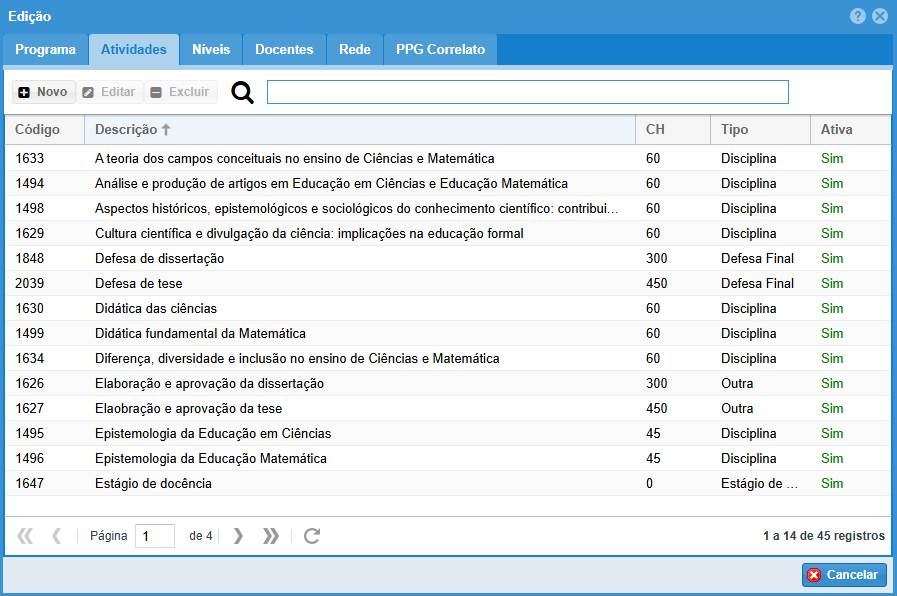Select the Estágio de docência row

pyautogui.click(x=153, y=483)
